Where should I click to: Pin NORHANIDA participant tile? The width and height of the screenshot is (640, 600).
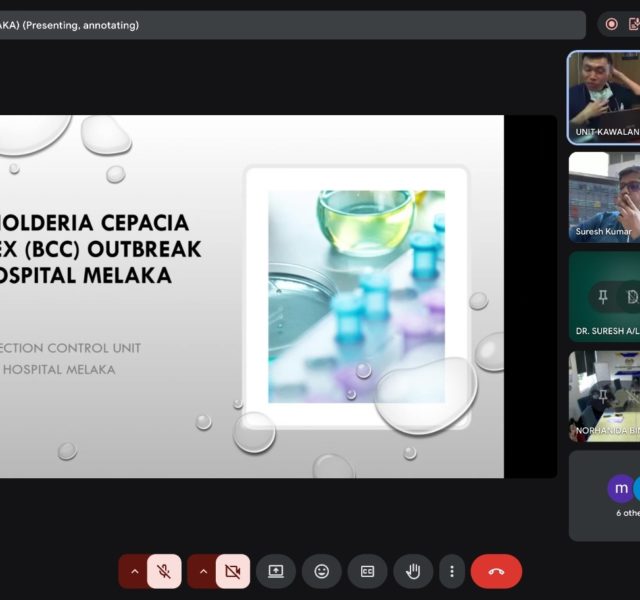pyautogui.click(x=603, y=395)
